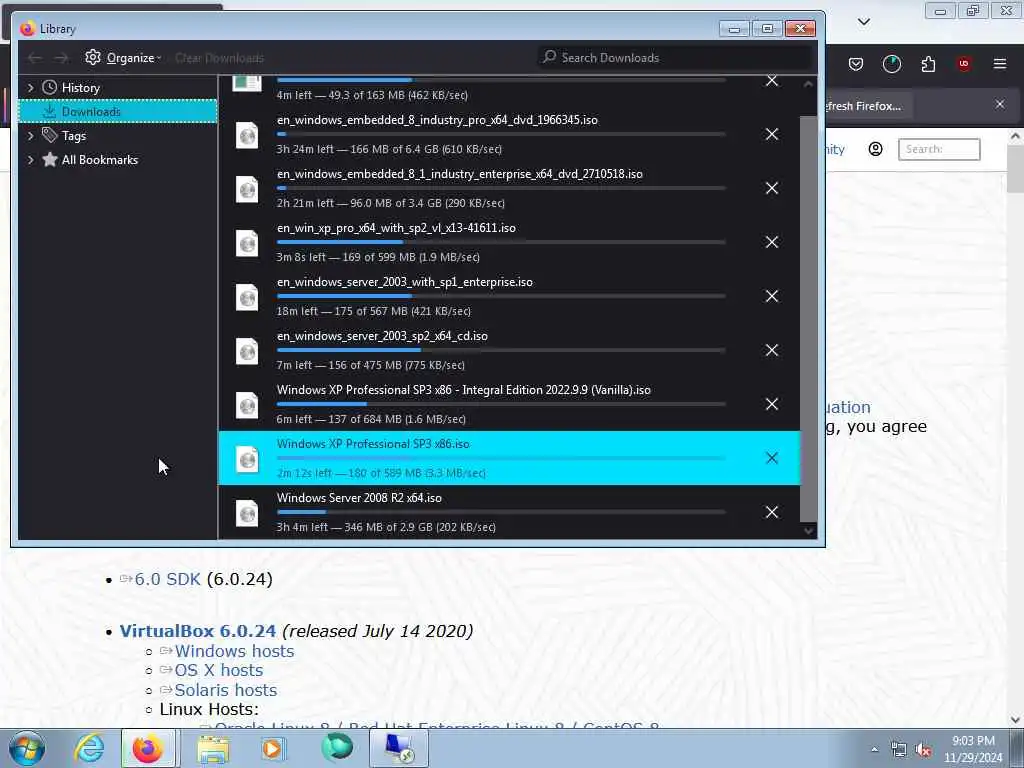Click en_windows_embedded_8_1_industry_enterprise file icon
The width and height of the screenshot is (1024, 768).
click(247, 189)
